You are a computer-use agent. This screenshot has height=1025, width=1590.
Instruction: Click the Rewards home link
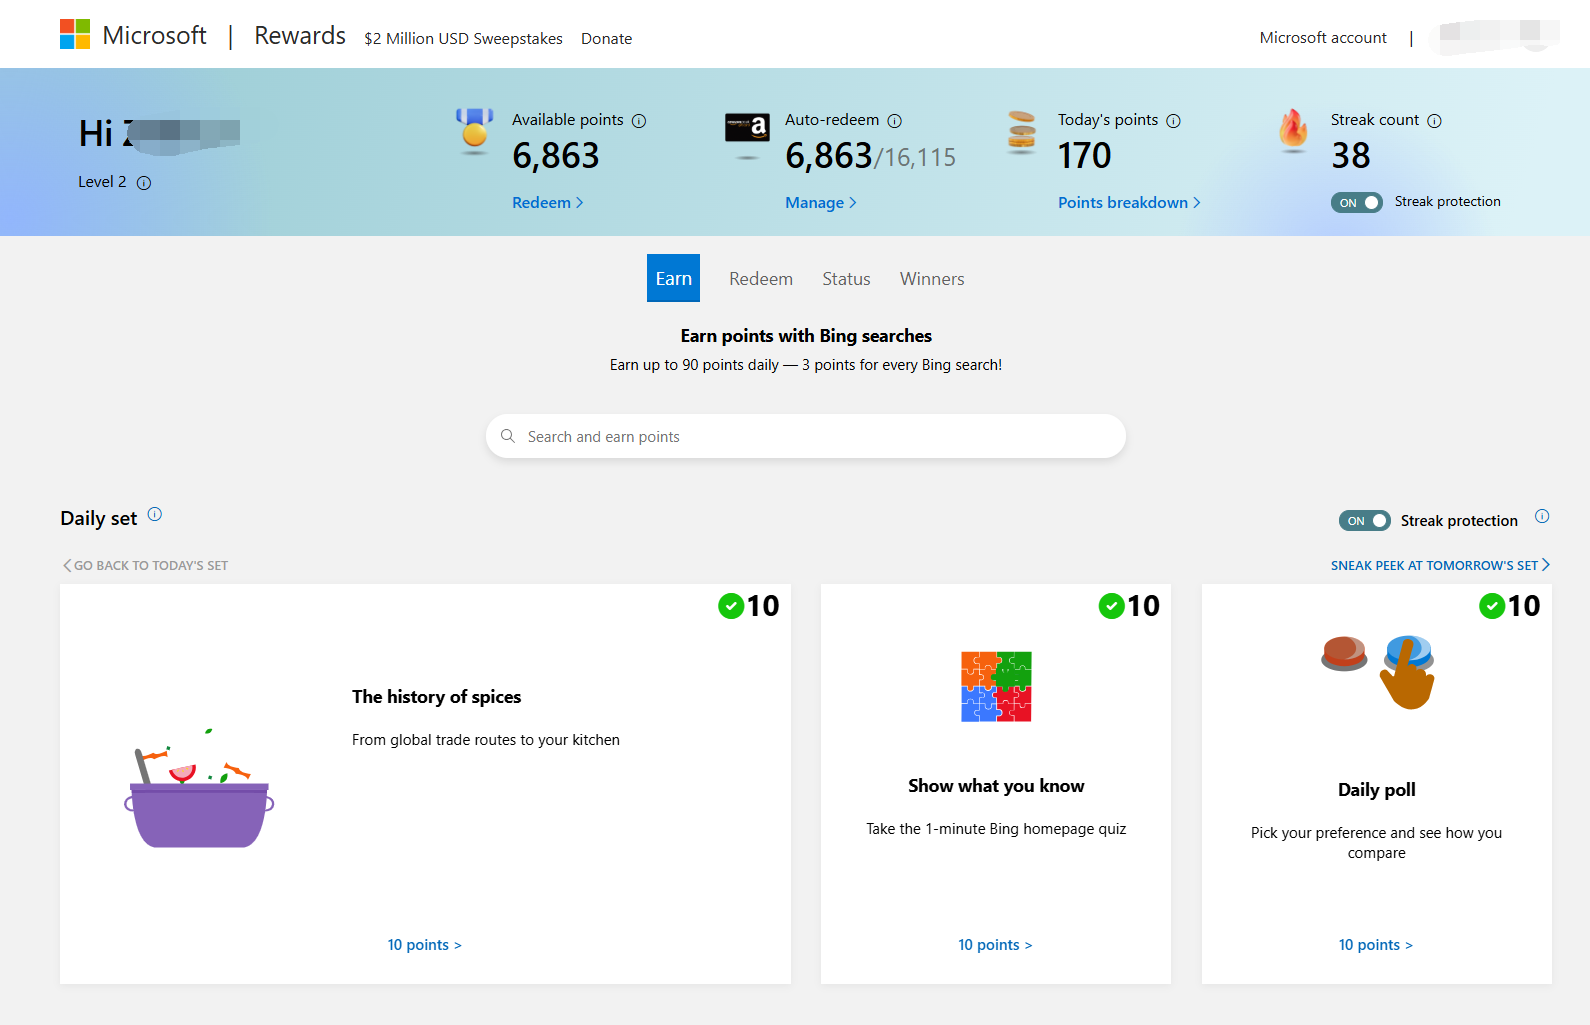coord(300,36)
